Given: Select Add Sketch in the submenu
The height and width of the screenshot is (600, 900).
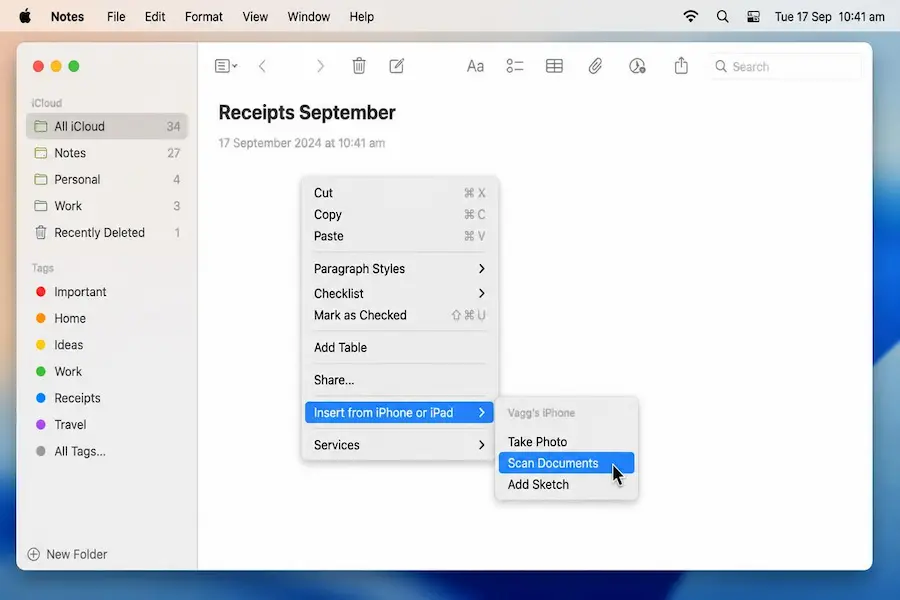Looking at the screenshot, I should coord(567,485).
